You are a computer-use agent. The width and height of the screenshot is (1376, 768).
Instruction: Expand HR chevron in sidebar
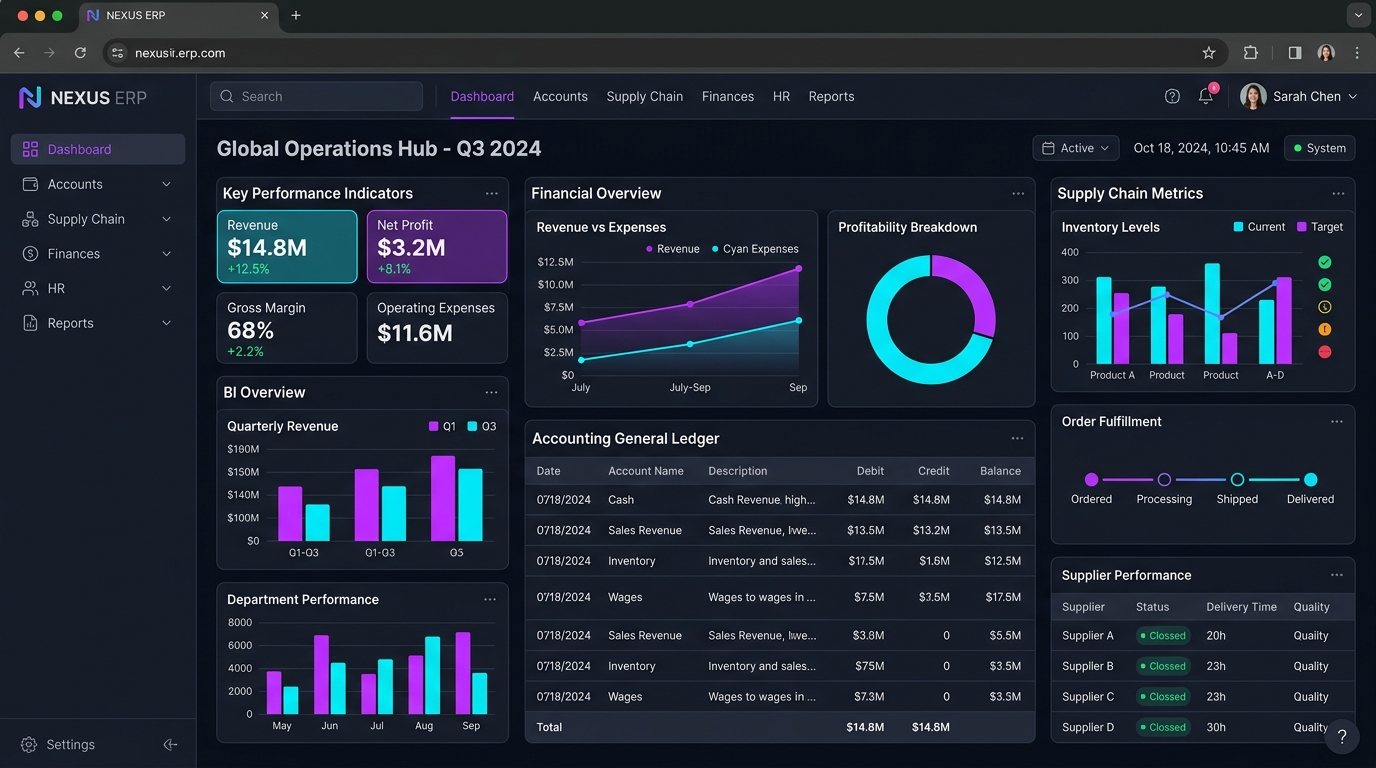[166, 288]
